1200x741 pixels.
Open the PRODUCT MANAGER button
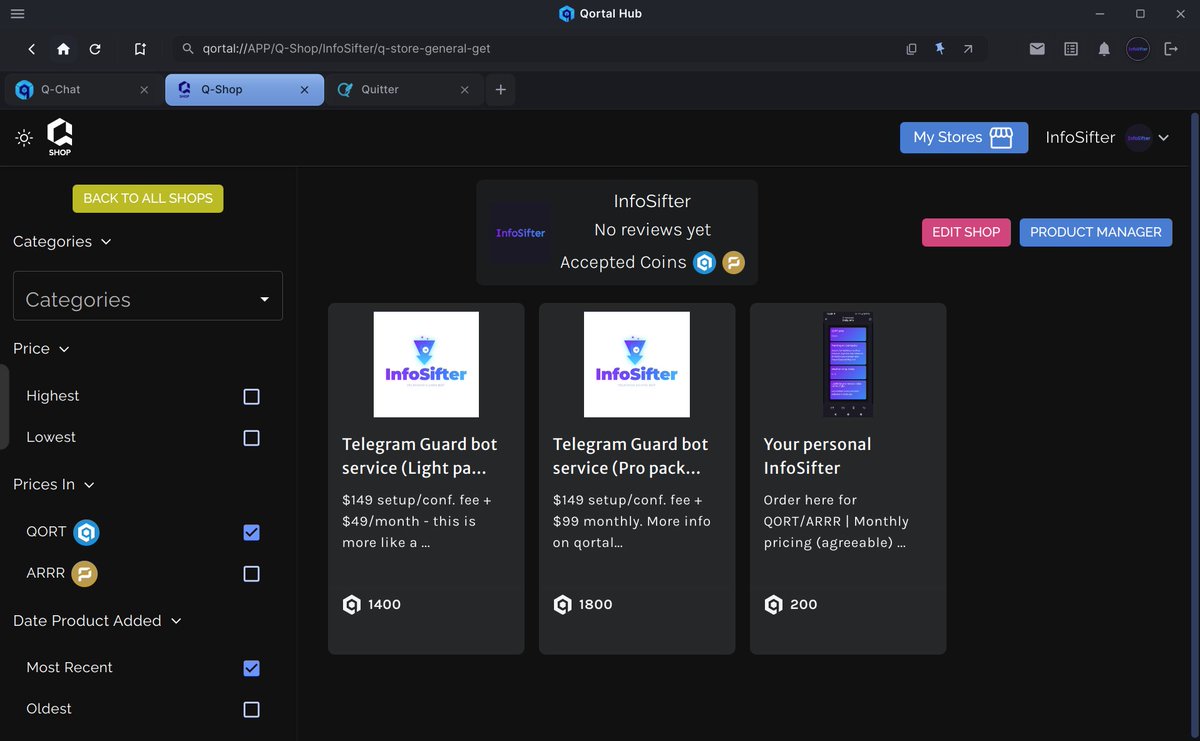(x=1096, y=232)
